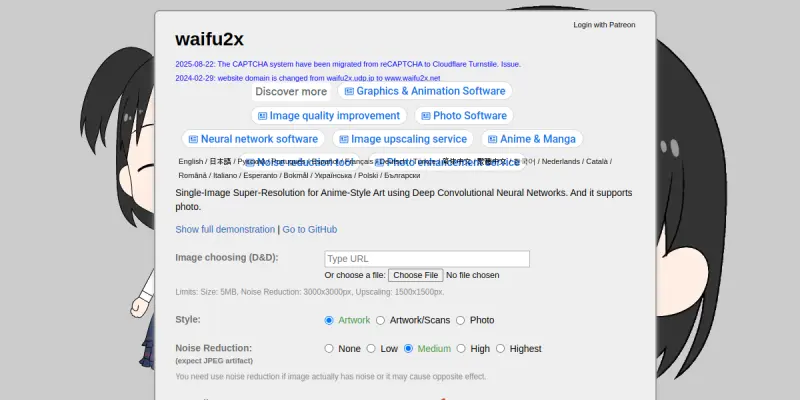Select the Artwork style radio button
Viewport: 800px width, 400px height.
tap(329, 320)
